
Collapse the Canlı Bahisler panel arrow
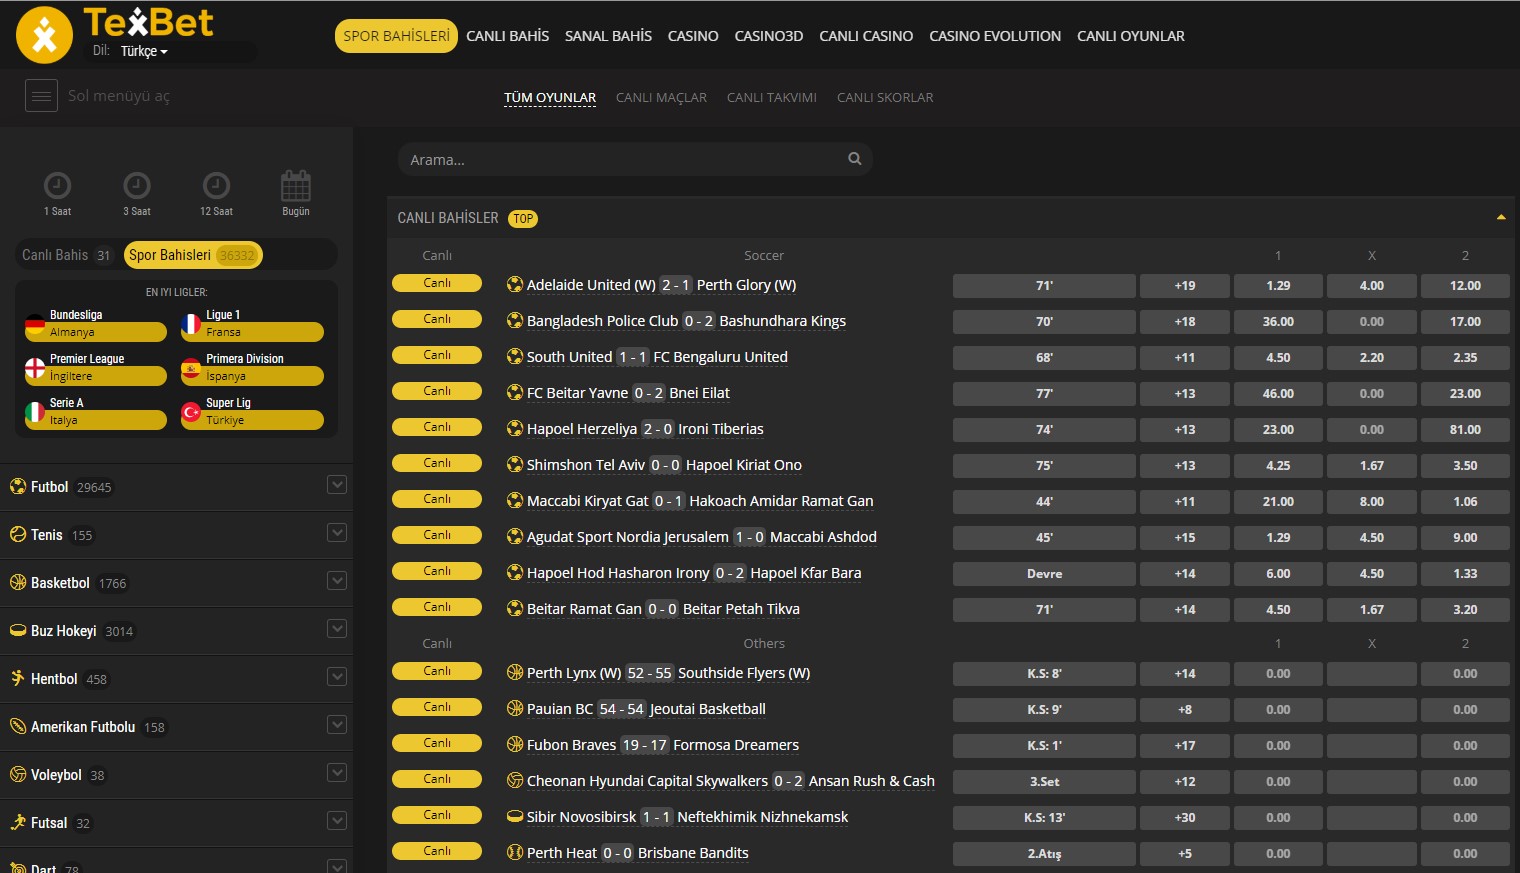pyautogui.click(x=1501, y=217)
